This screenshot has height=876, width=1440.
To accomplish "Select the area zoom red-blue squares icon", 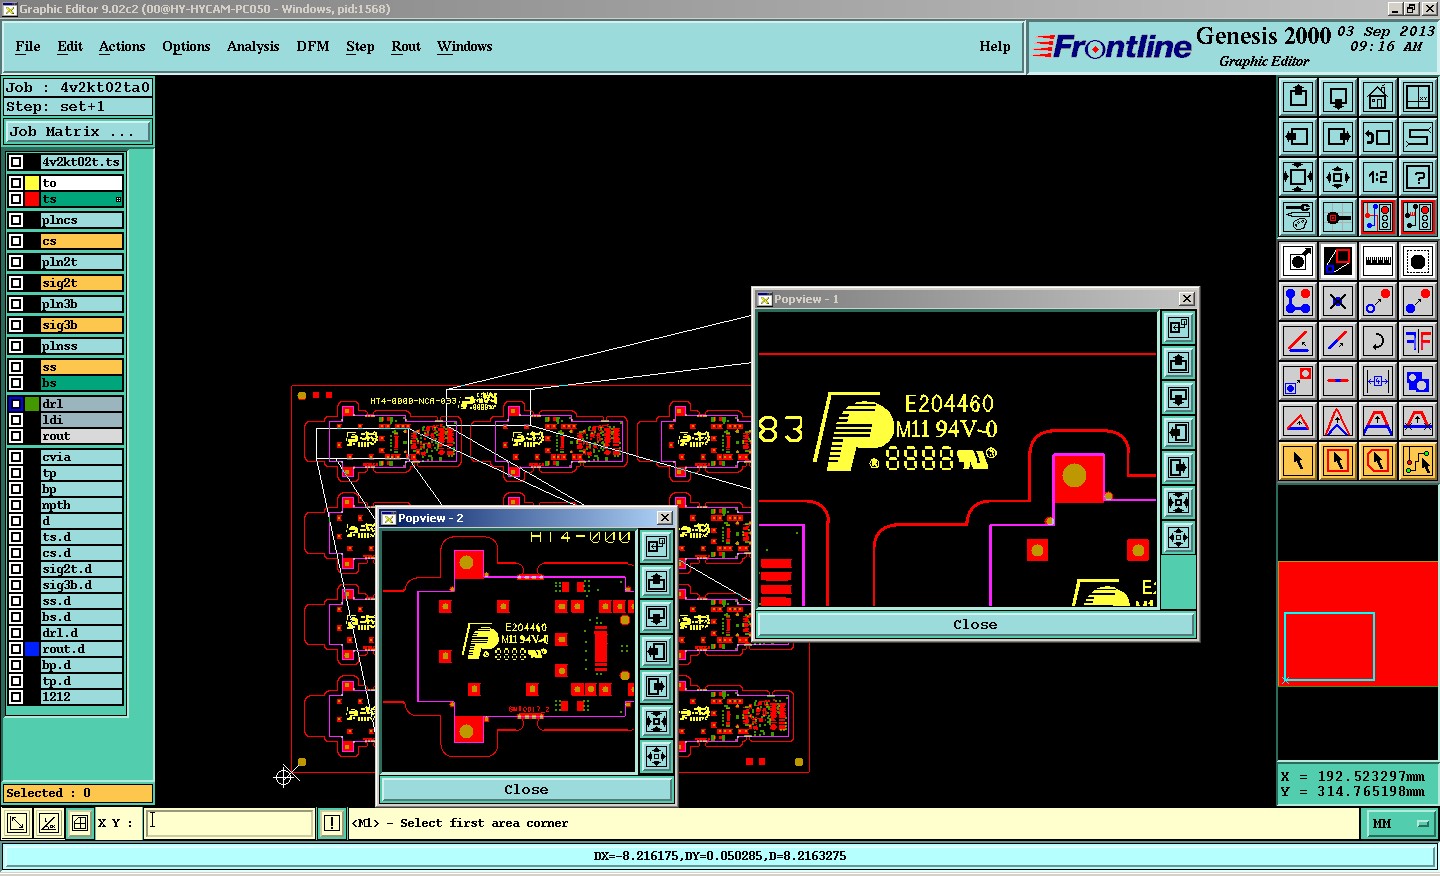I will pos(1338,262).
